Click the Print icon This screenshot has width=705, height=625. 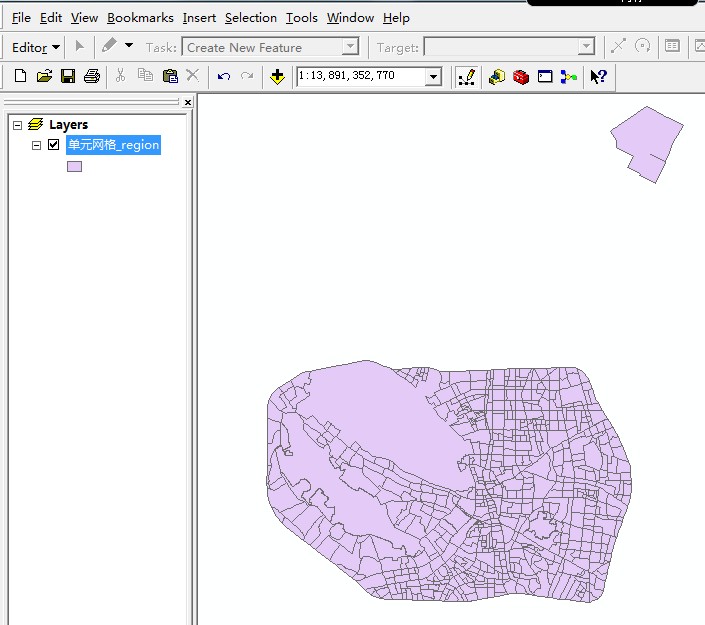(x=92, y=76)
